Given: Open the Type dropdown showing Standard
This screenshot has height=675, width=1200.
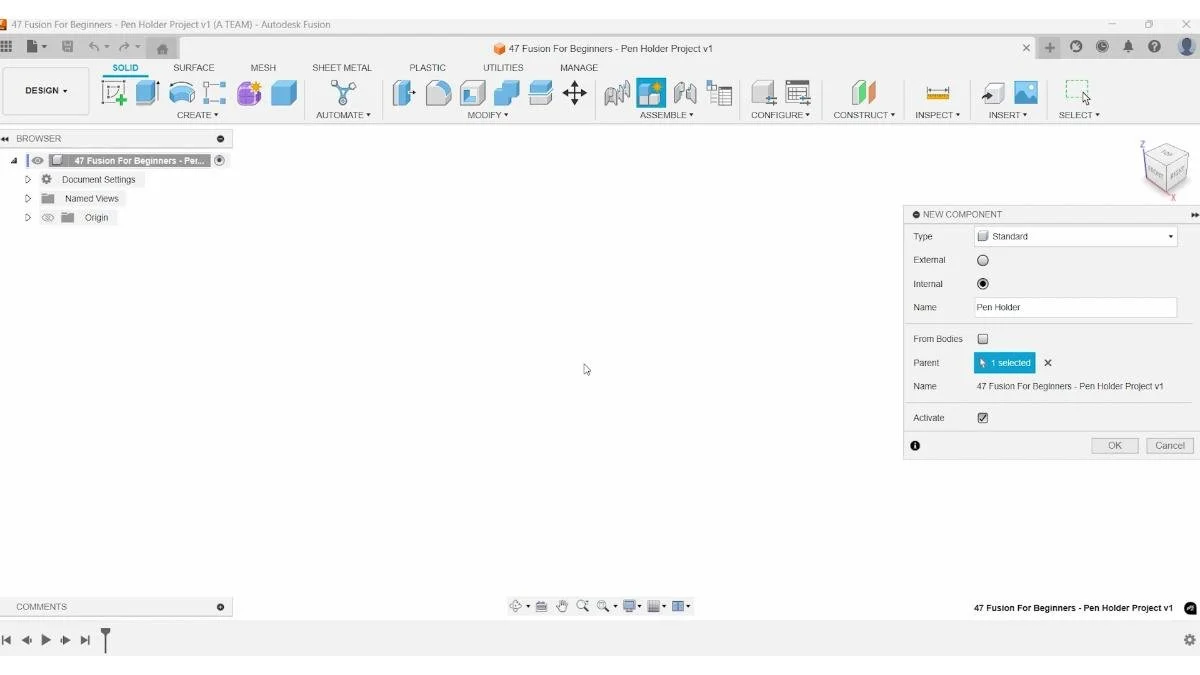Looking at the screenshot, I should coord(1074,236).
